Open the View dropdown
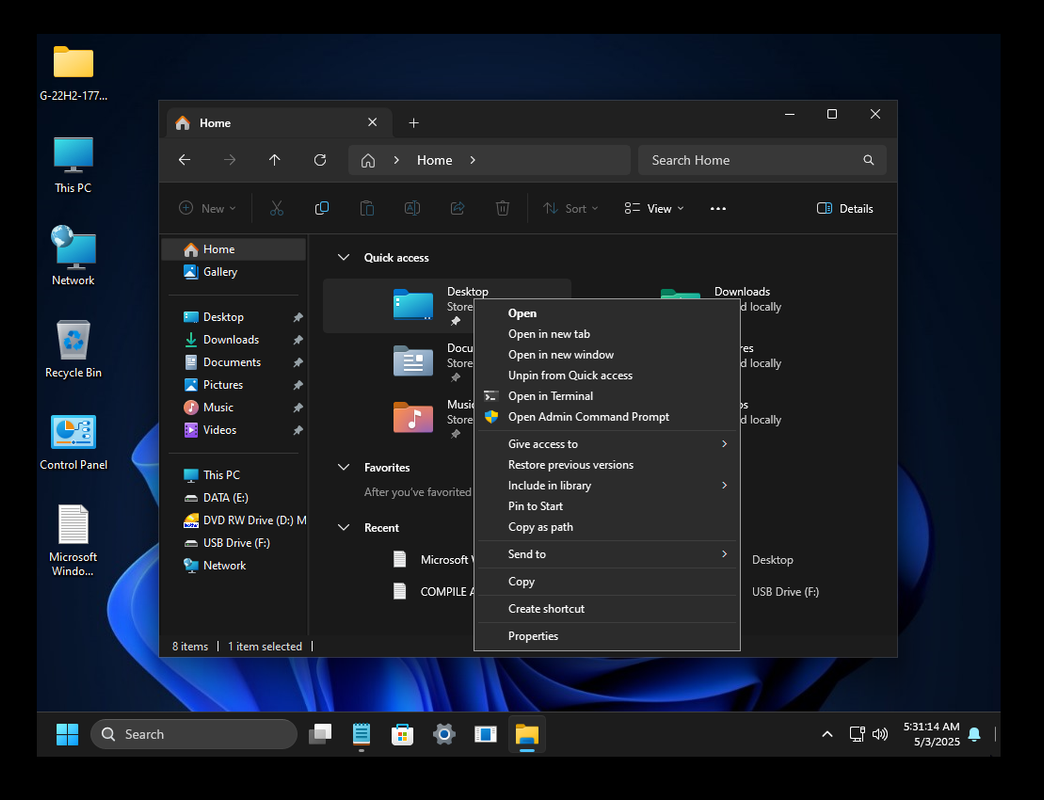Image resolution: width=1044 pixels, height=800 pixels. [x=654, y=208]
